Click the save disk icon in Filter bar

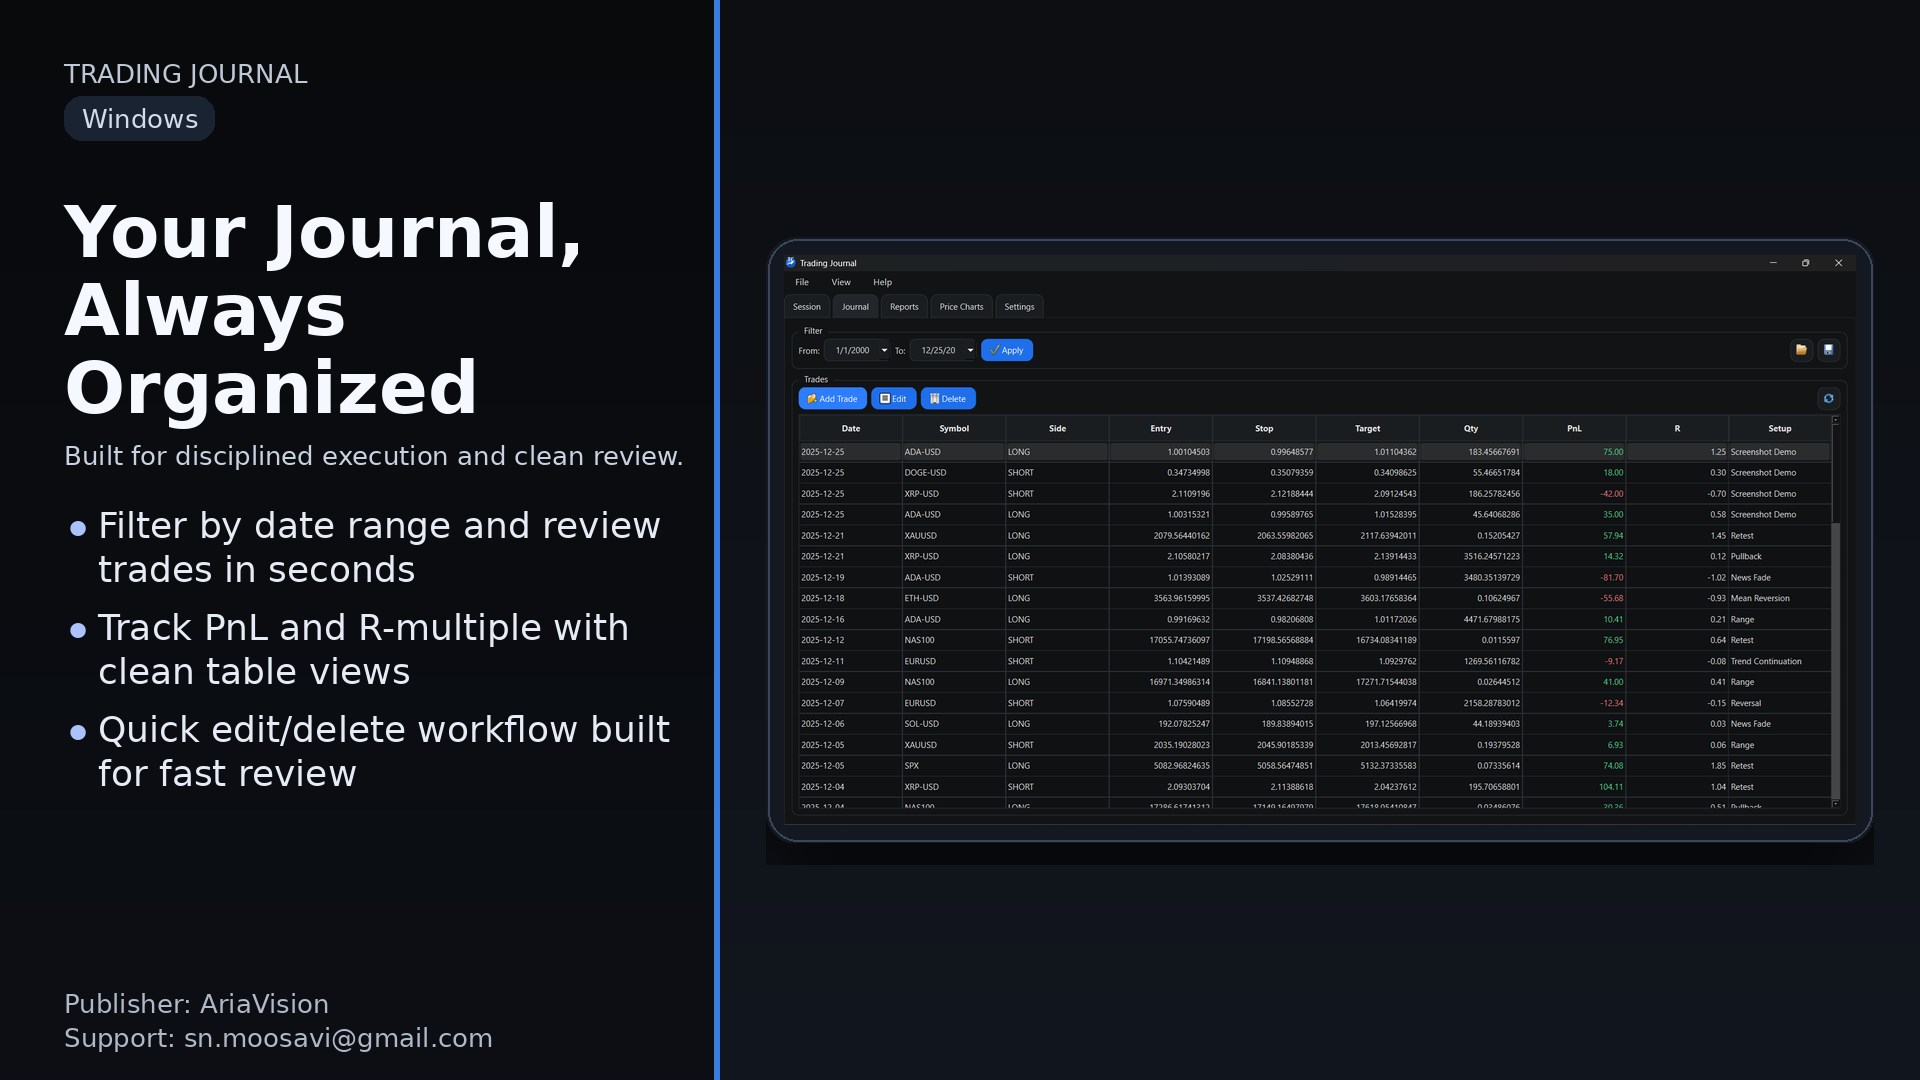point(1829,350)
